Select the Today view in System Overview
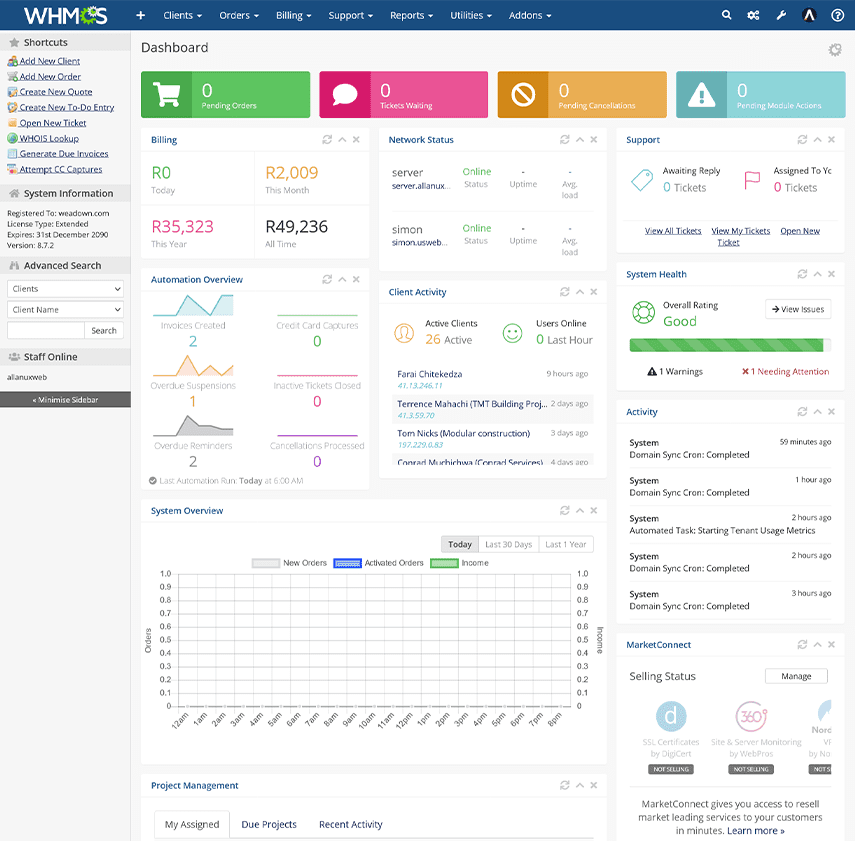 pos(460,544)
